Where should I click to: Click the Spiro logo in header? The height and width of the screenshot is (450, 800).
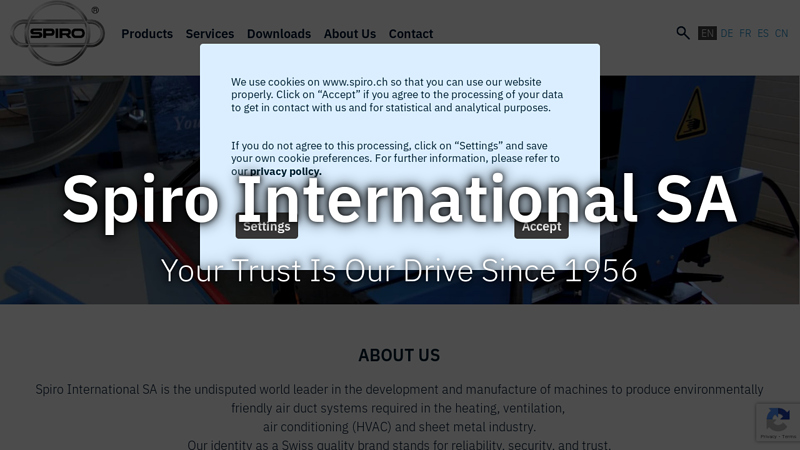(58, 33)
